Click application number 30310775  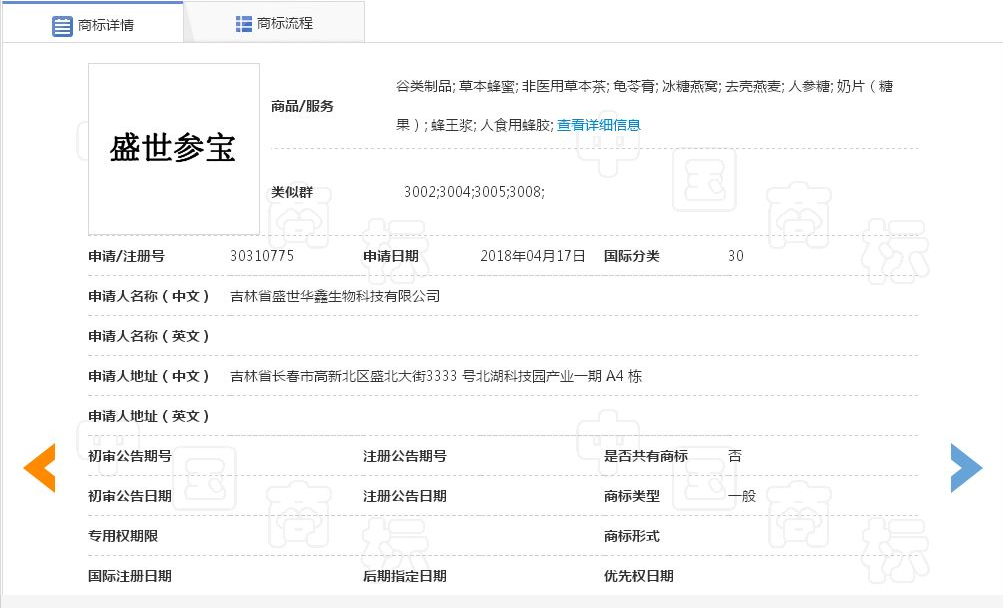pos(262,256)
